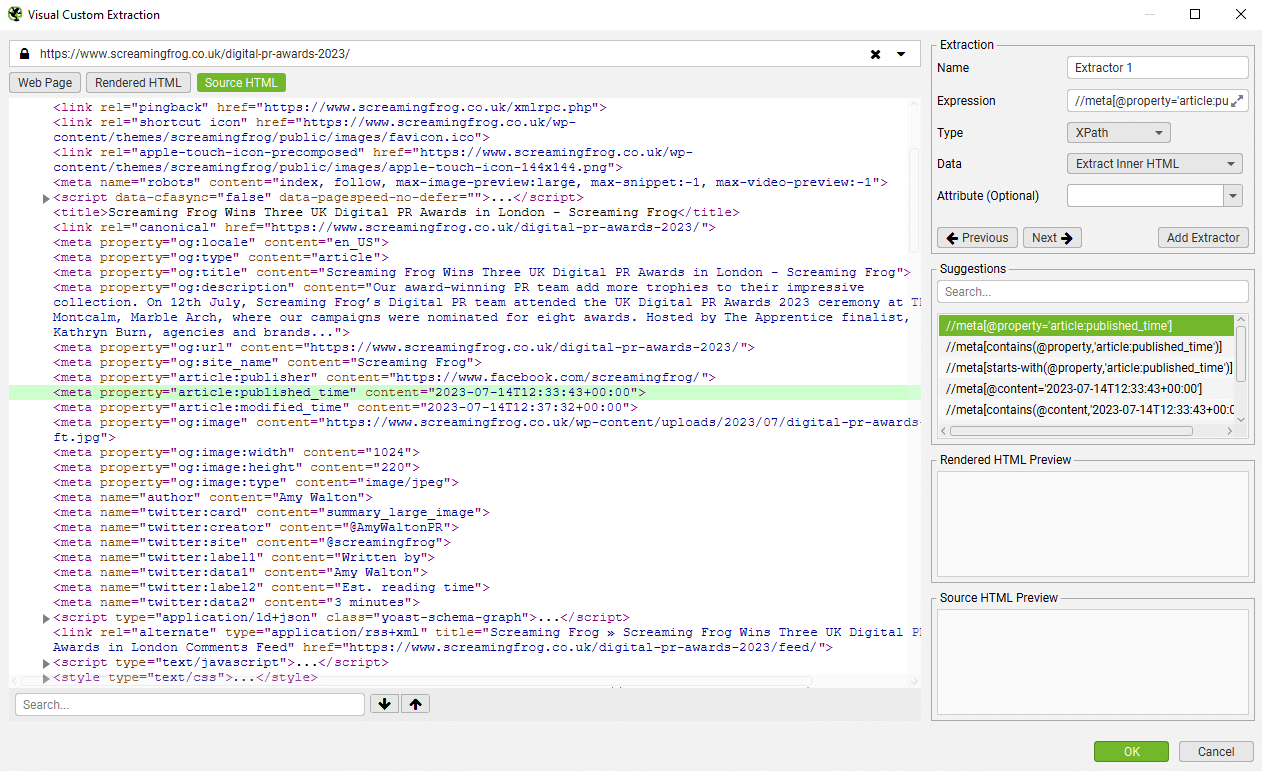The width and height of the screenshot is (1262, 771).
Task: Select the starts-with article:published_time suggestion
Action: 1086,368
